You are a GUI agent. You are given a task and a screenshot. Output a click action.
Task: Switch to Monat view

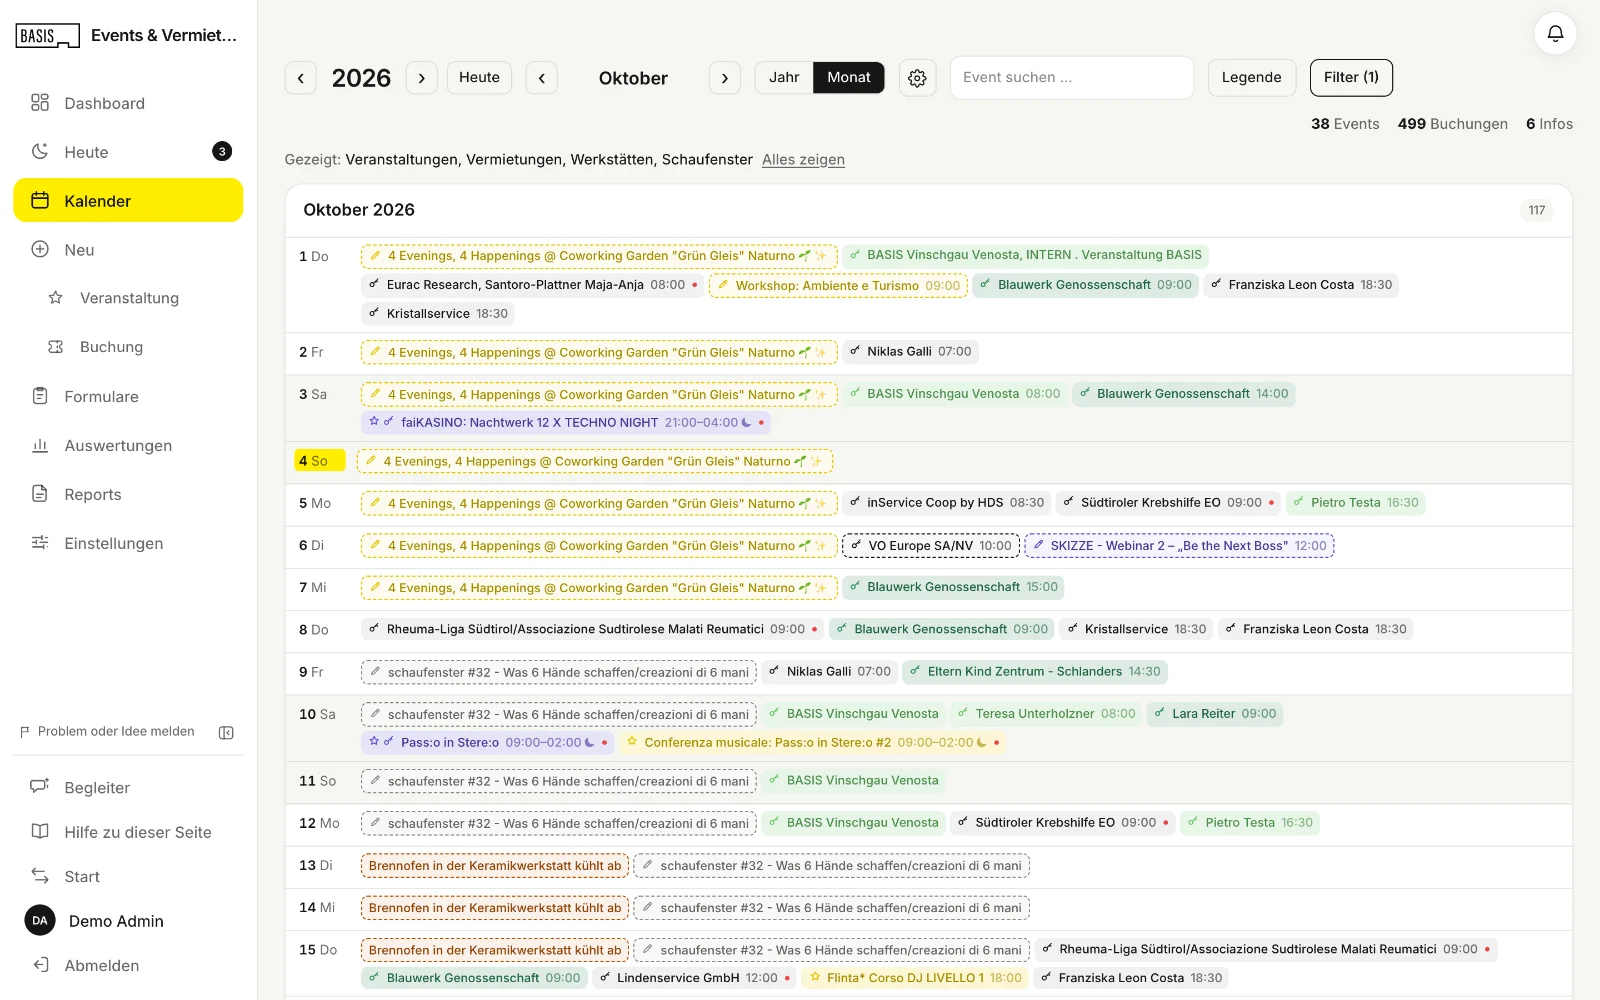(849, 78)
